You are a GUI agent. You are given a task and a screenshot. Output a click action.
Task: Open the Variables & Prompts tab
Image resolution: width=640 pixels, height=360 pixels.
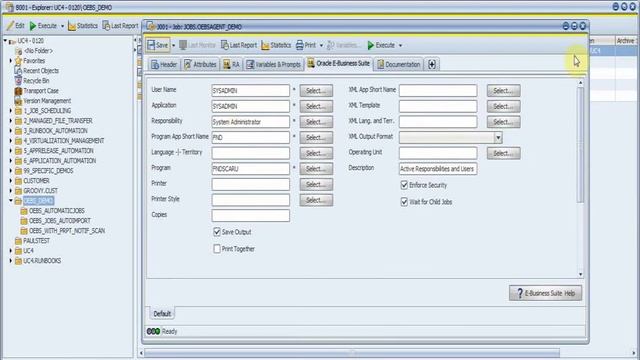tap(274, 64)
